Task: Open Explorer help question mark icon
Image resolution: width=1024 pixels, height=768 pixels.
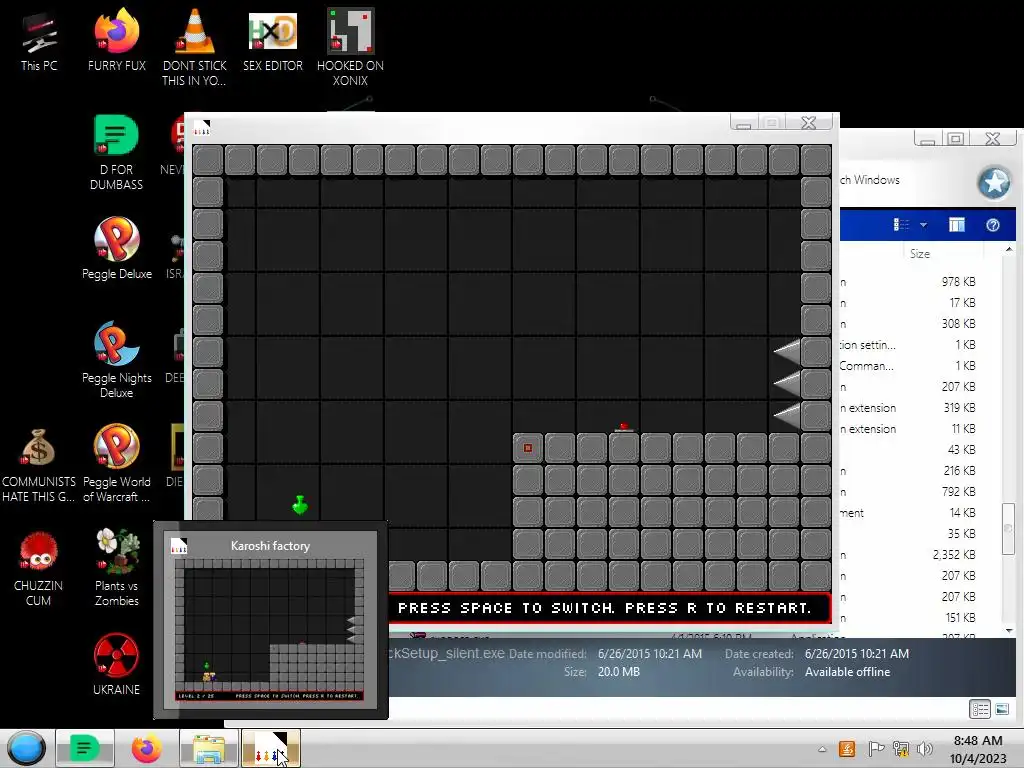Action: pyautogui.click(x=993, y=225)
